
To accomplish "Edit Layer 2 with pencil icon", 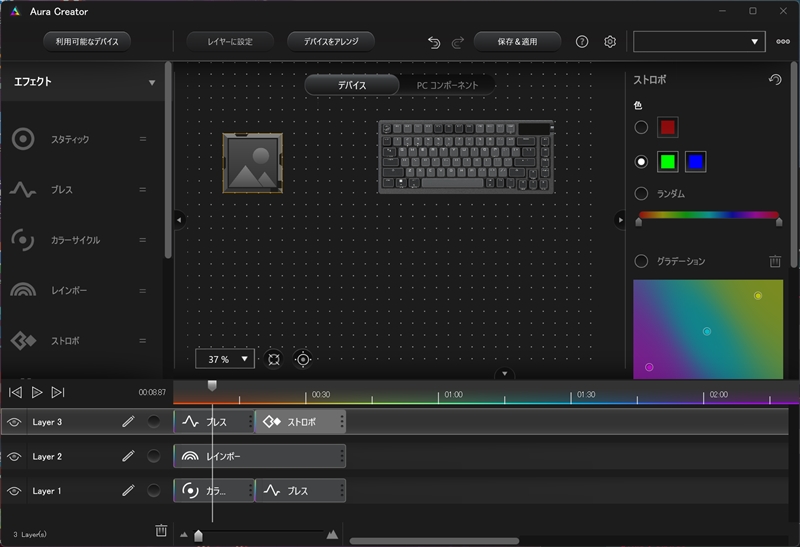I will pos(128,456).
